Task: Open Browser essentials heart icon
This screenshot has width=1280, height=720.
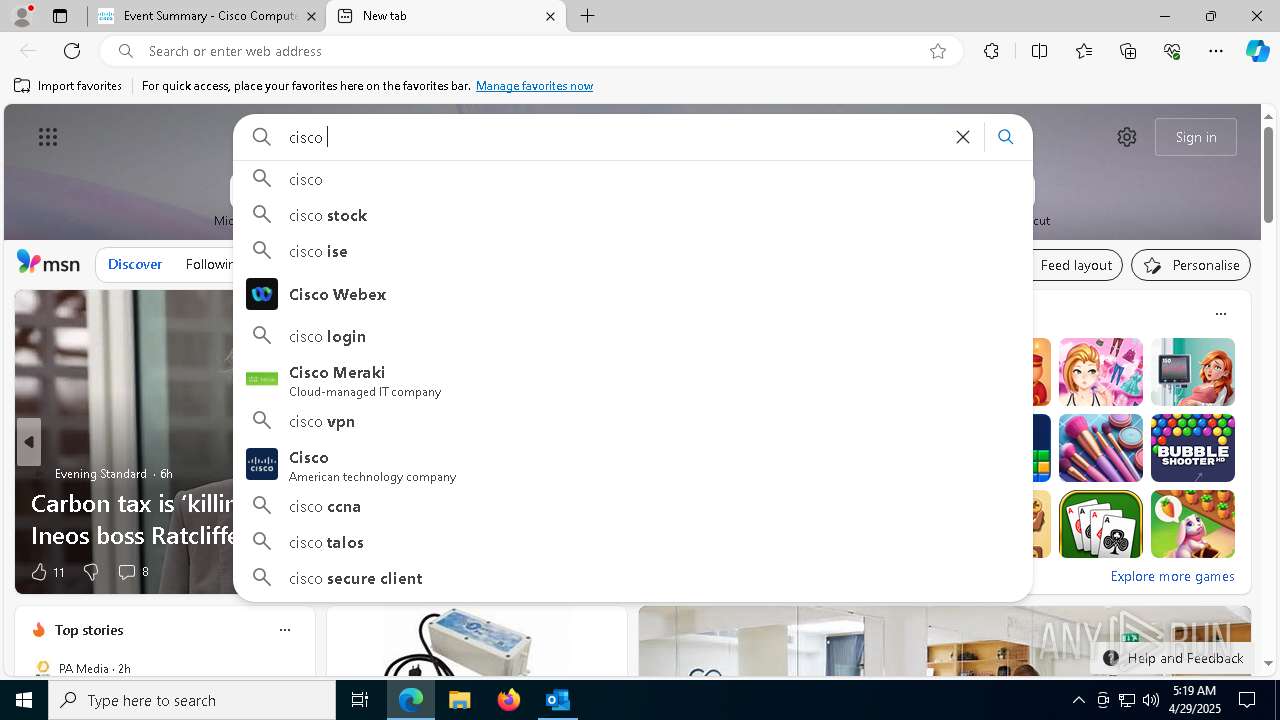Action: (x=1172, y=51)
